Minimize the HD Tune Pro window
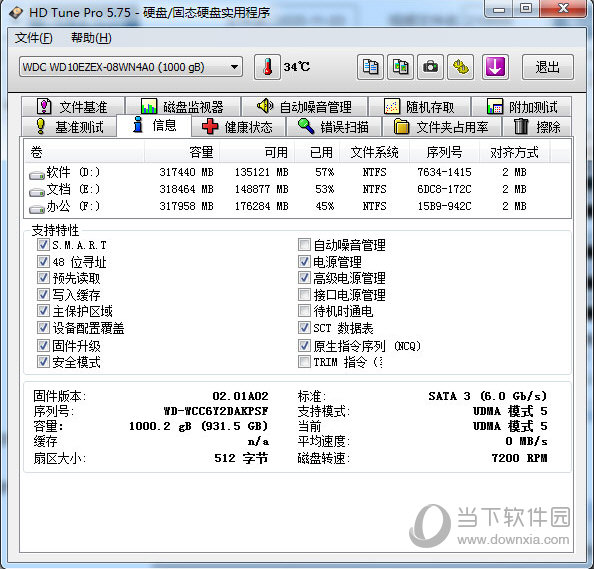This screenshot has width=594, height=569. click(499, 9)
